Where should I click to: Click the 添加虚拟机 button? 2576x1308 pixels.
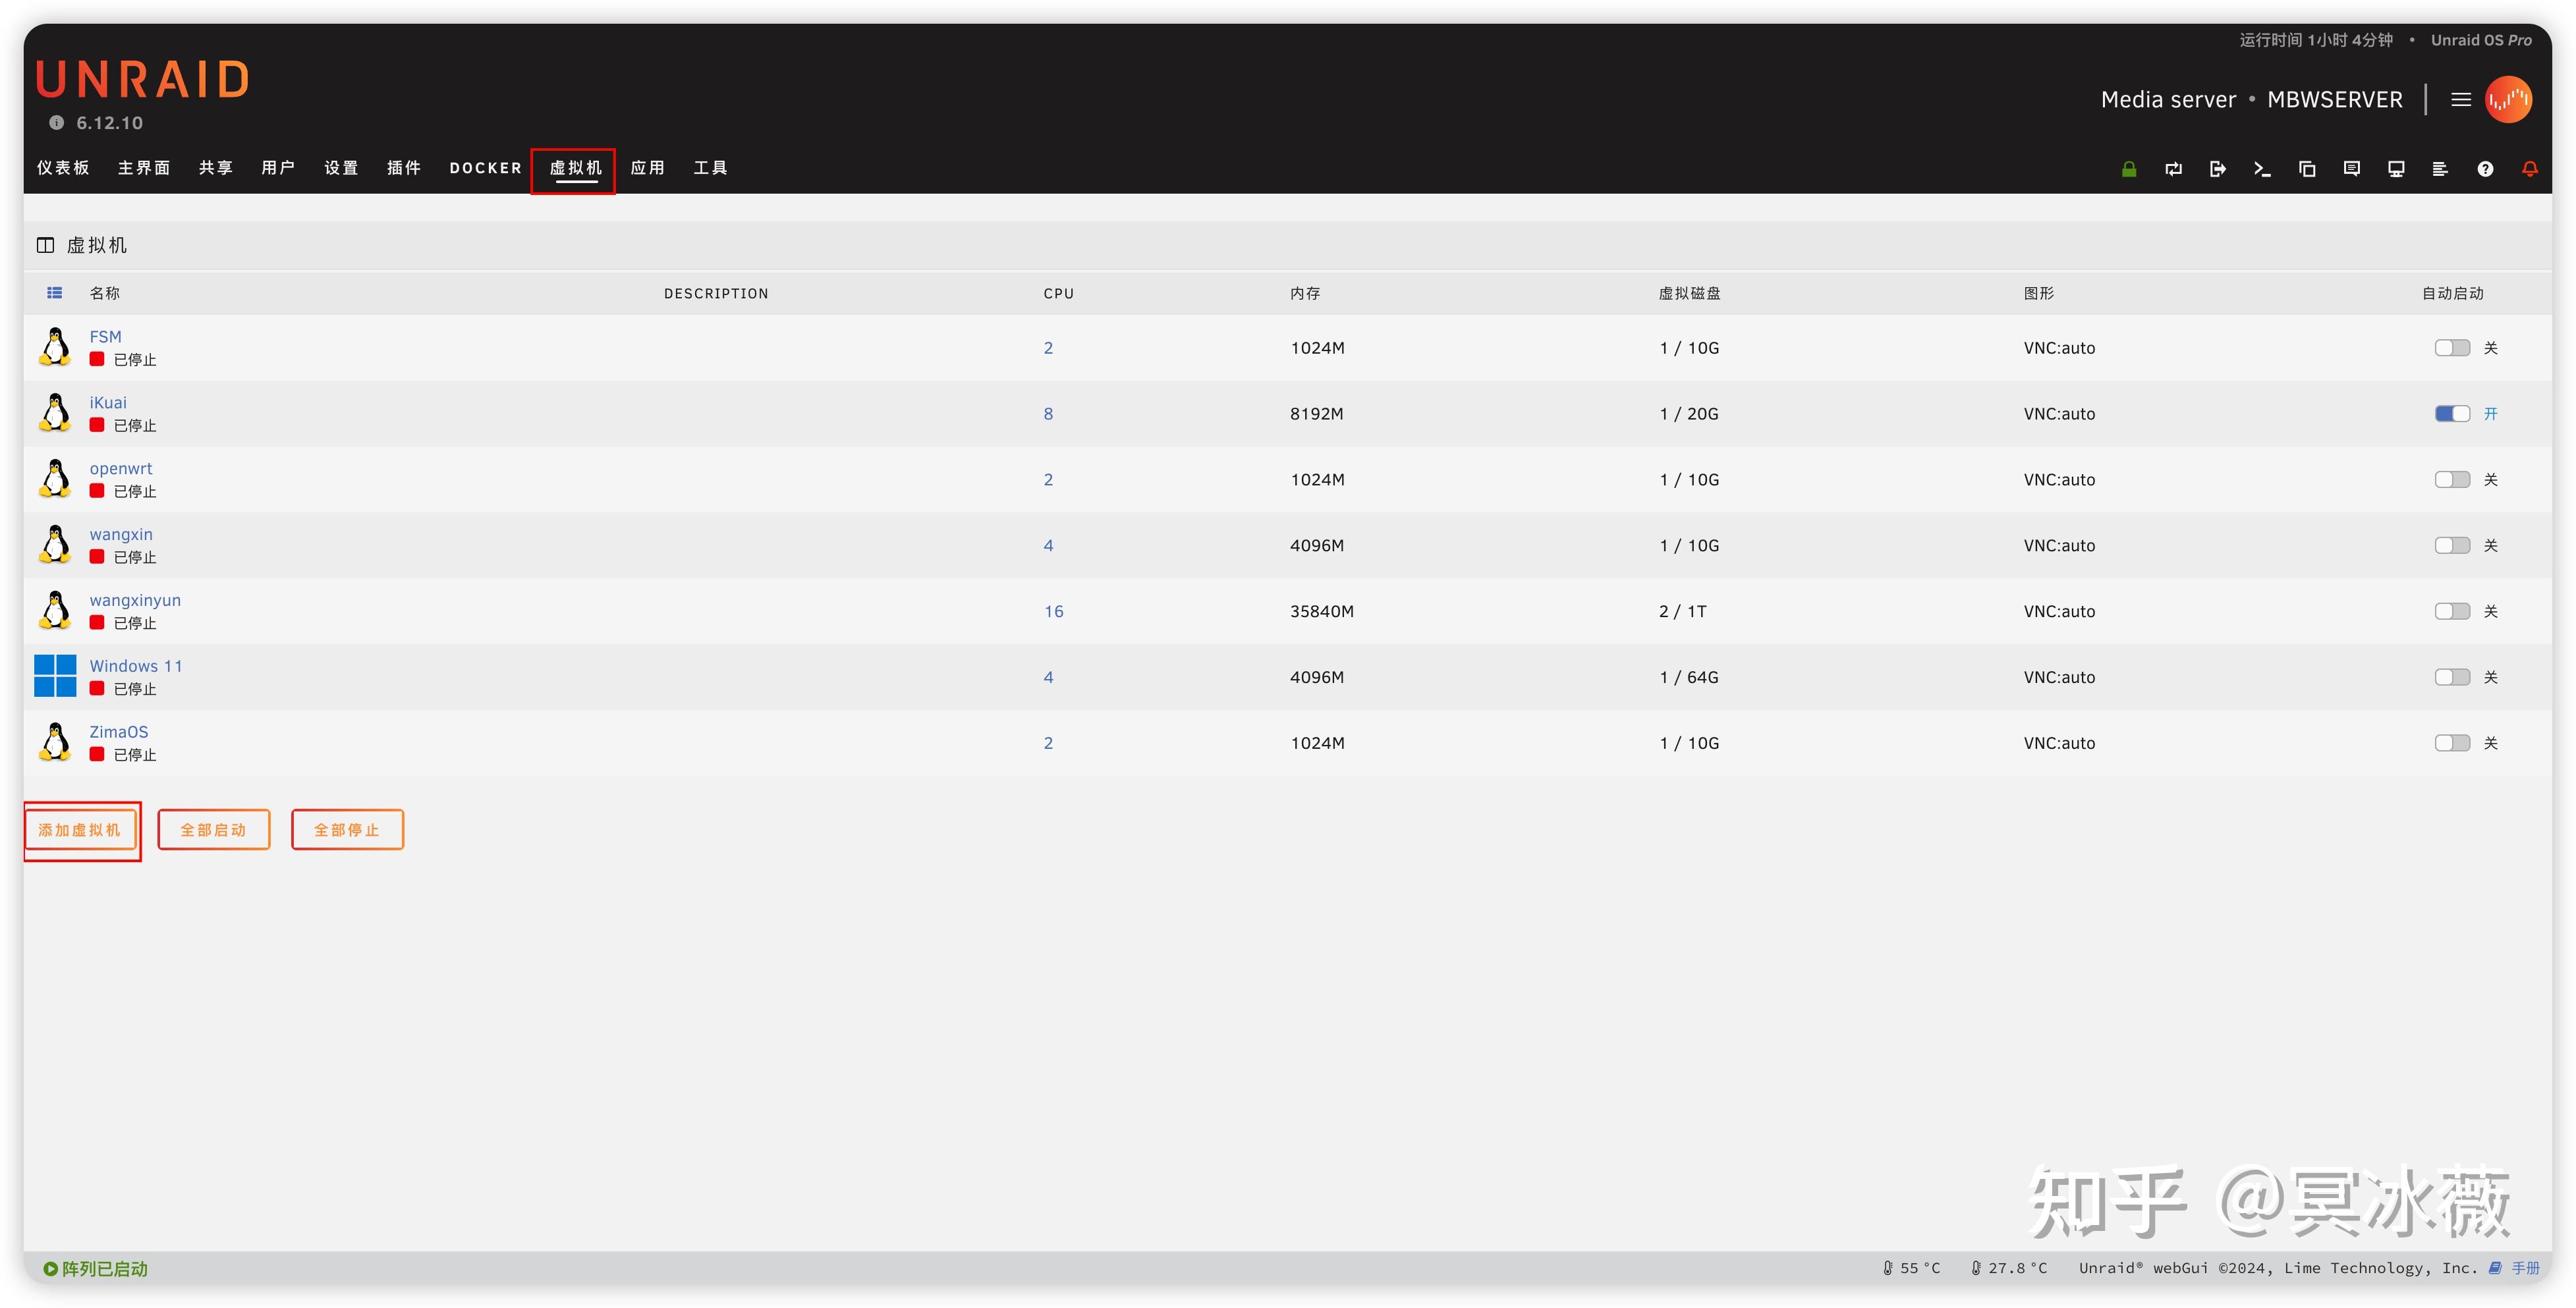(80, 830)
